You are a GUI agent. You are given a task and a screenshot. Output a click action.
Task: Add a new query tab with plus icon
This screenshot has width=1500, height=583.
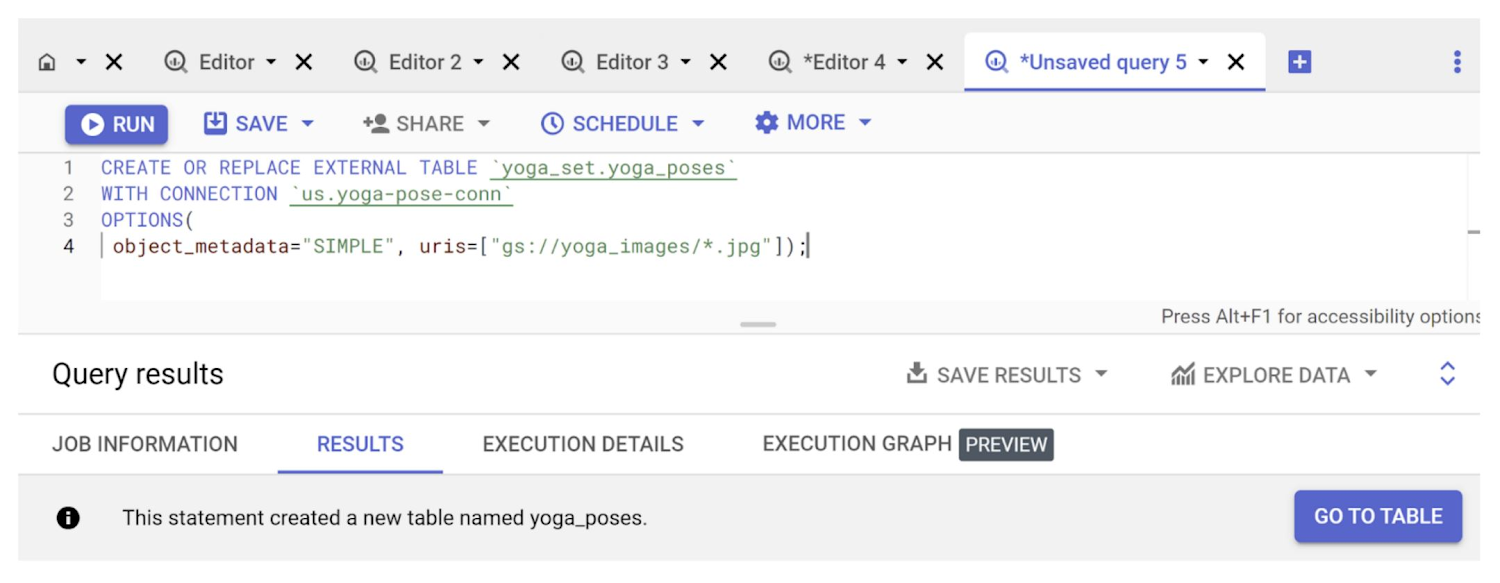coord(1299,62)
